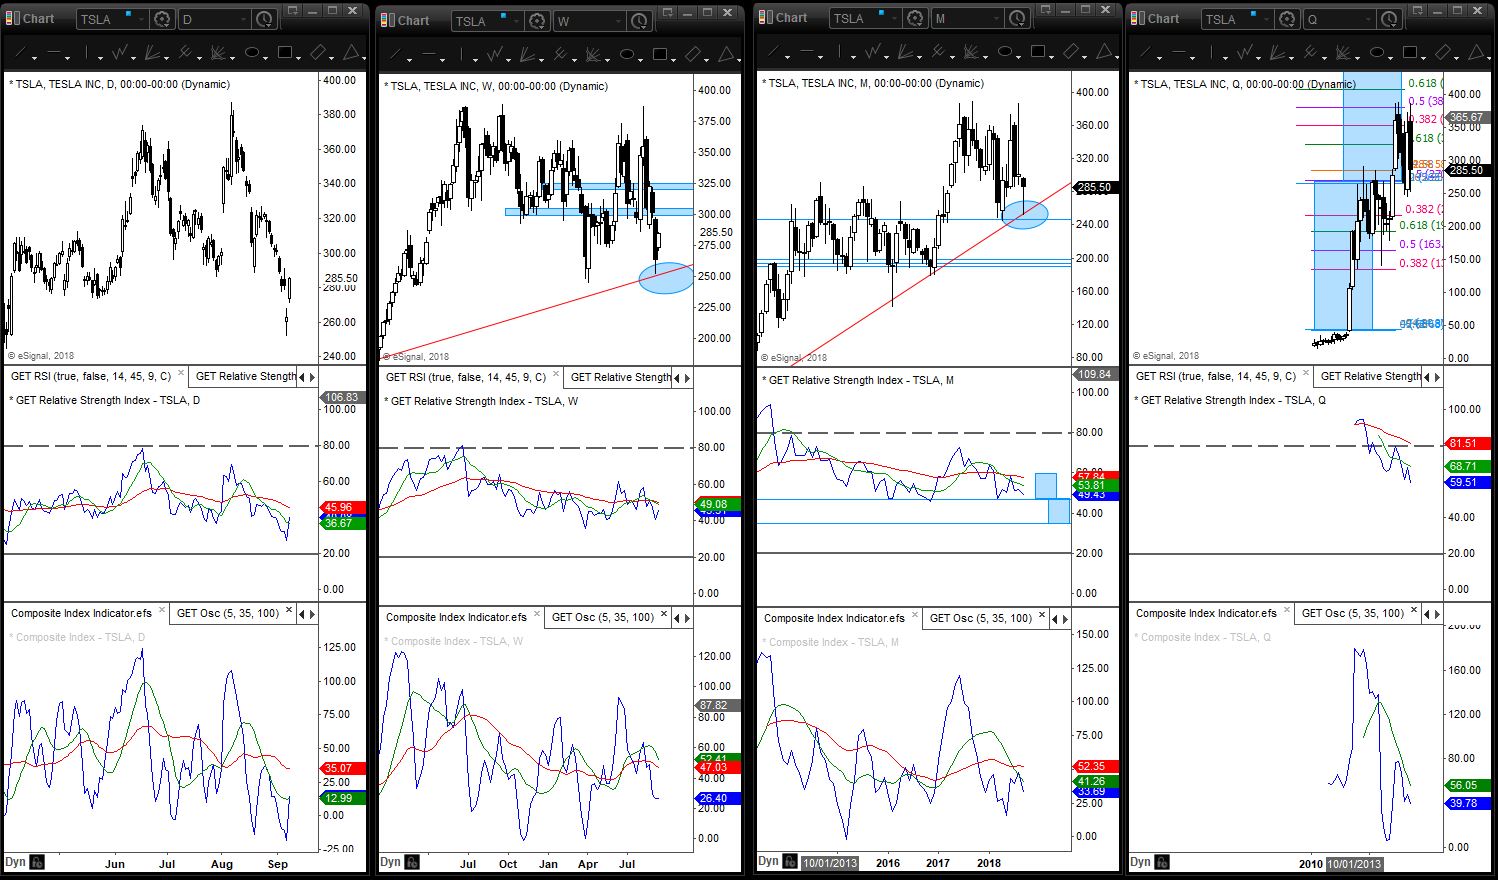Select the blue ellipse drawing on weekly chart

tap(665, 278)
